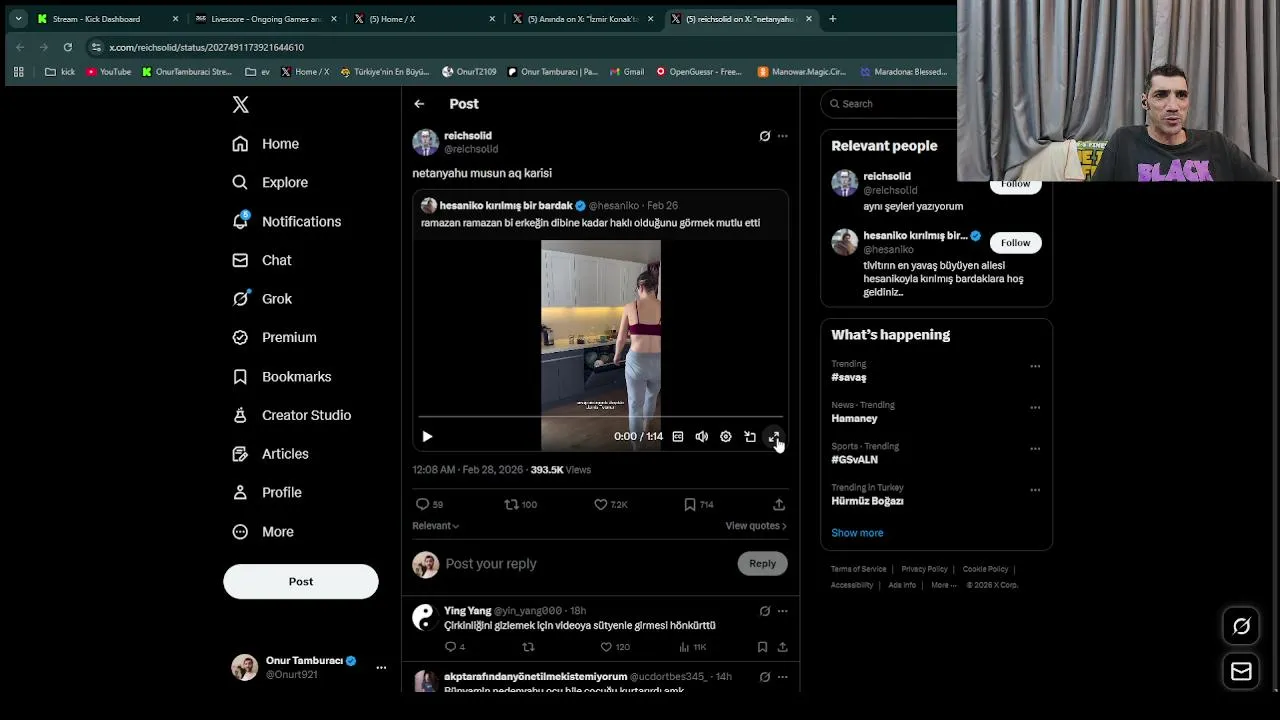Reload the page
The width and height of the screenshot is (1280, 720).
68,47
